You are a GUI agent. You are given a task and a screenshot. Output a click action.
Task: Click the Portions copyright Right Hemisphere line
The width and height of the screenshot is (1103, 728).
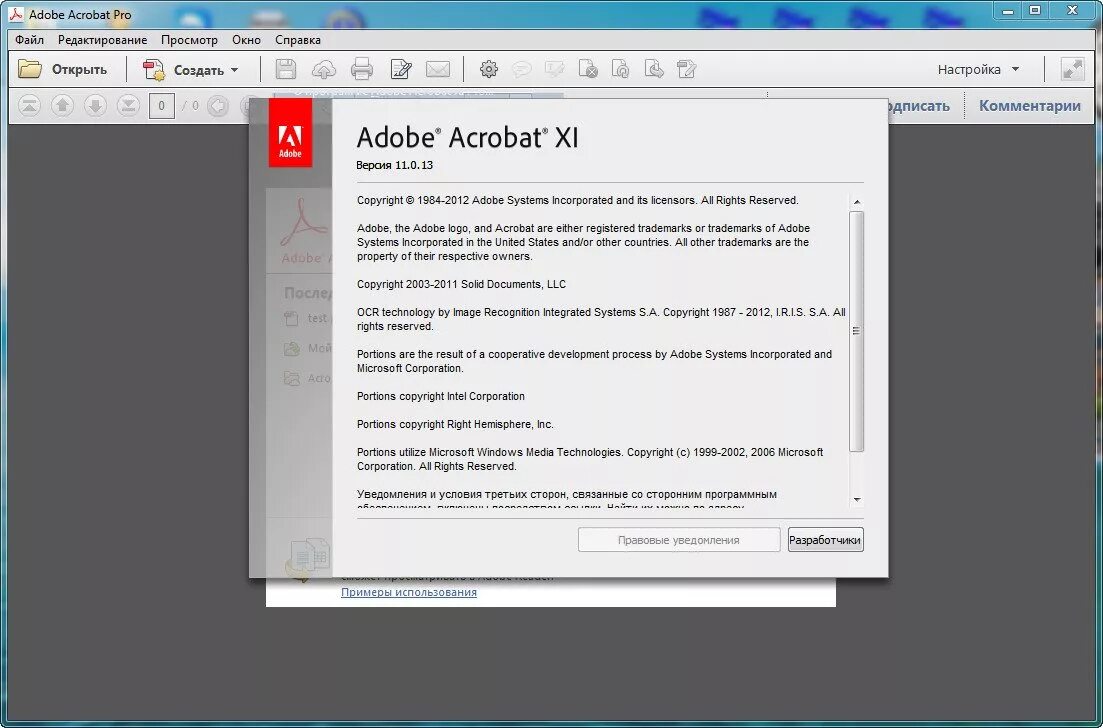[x=455, y=425]
